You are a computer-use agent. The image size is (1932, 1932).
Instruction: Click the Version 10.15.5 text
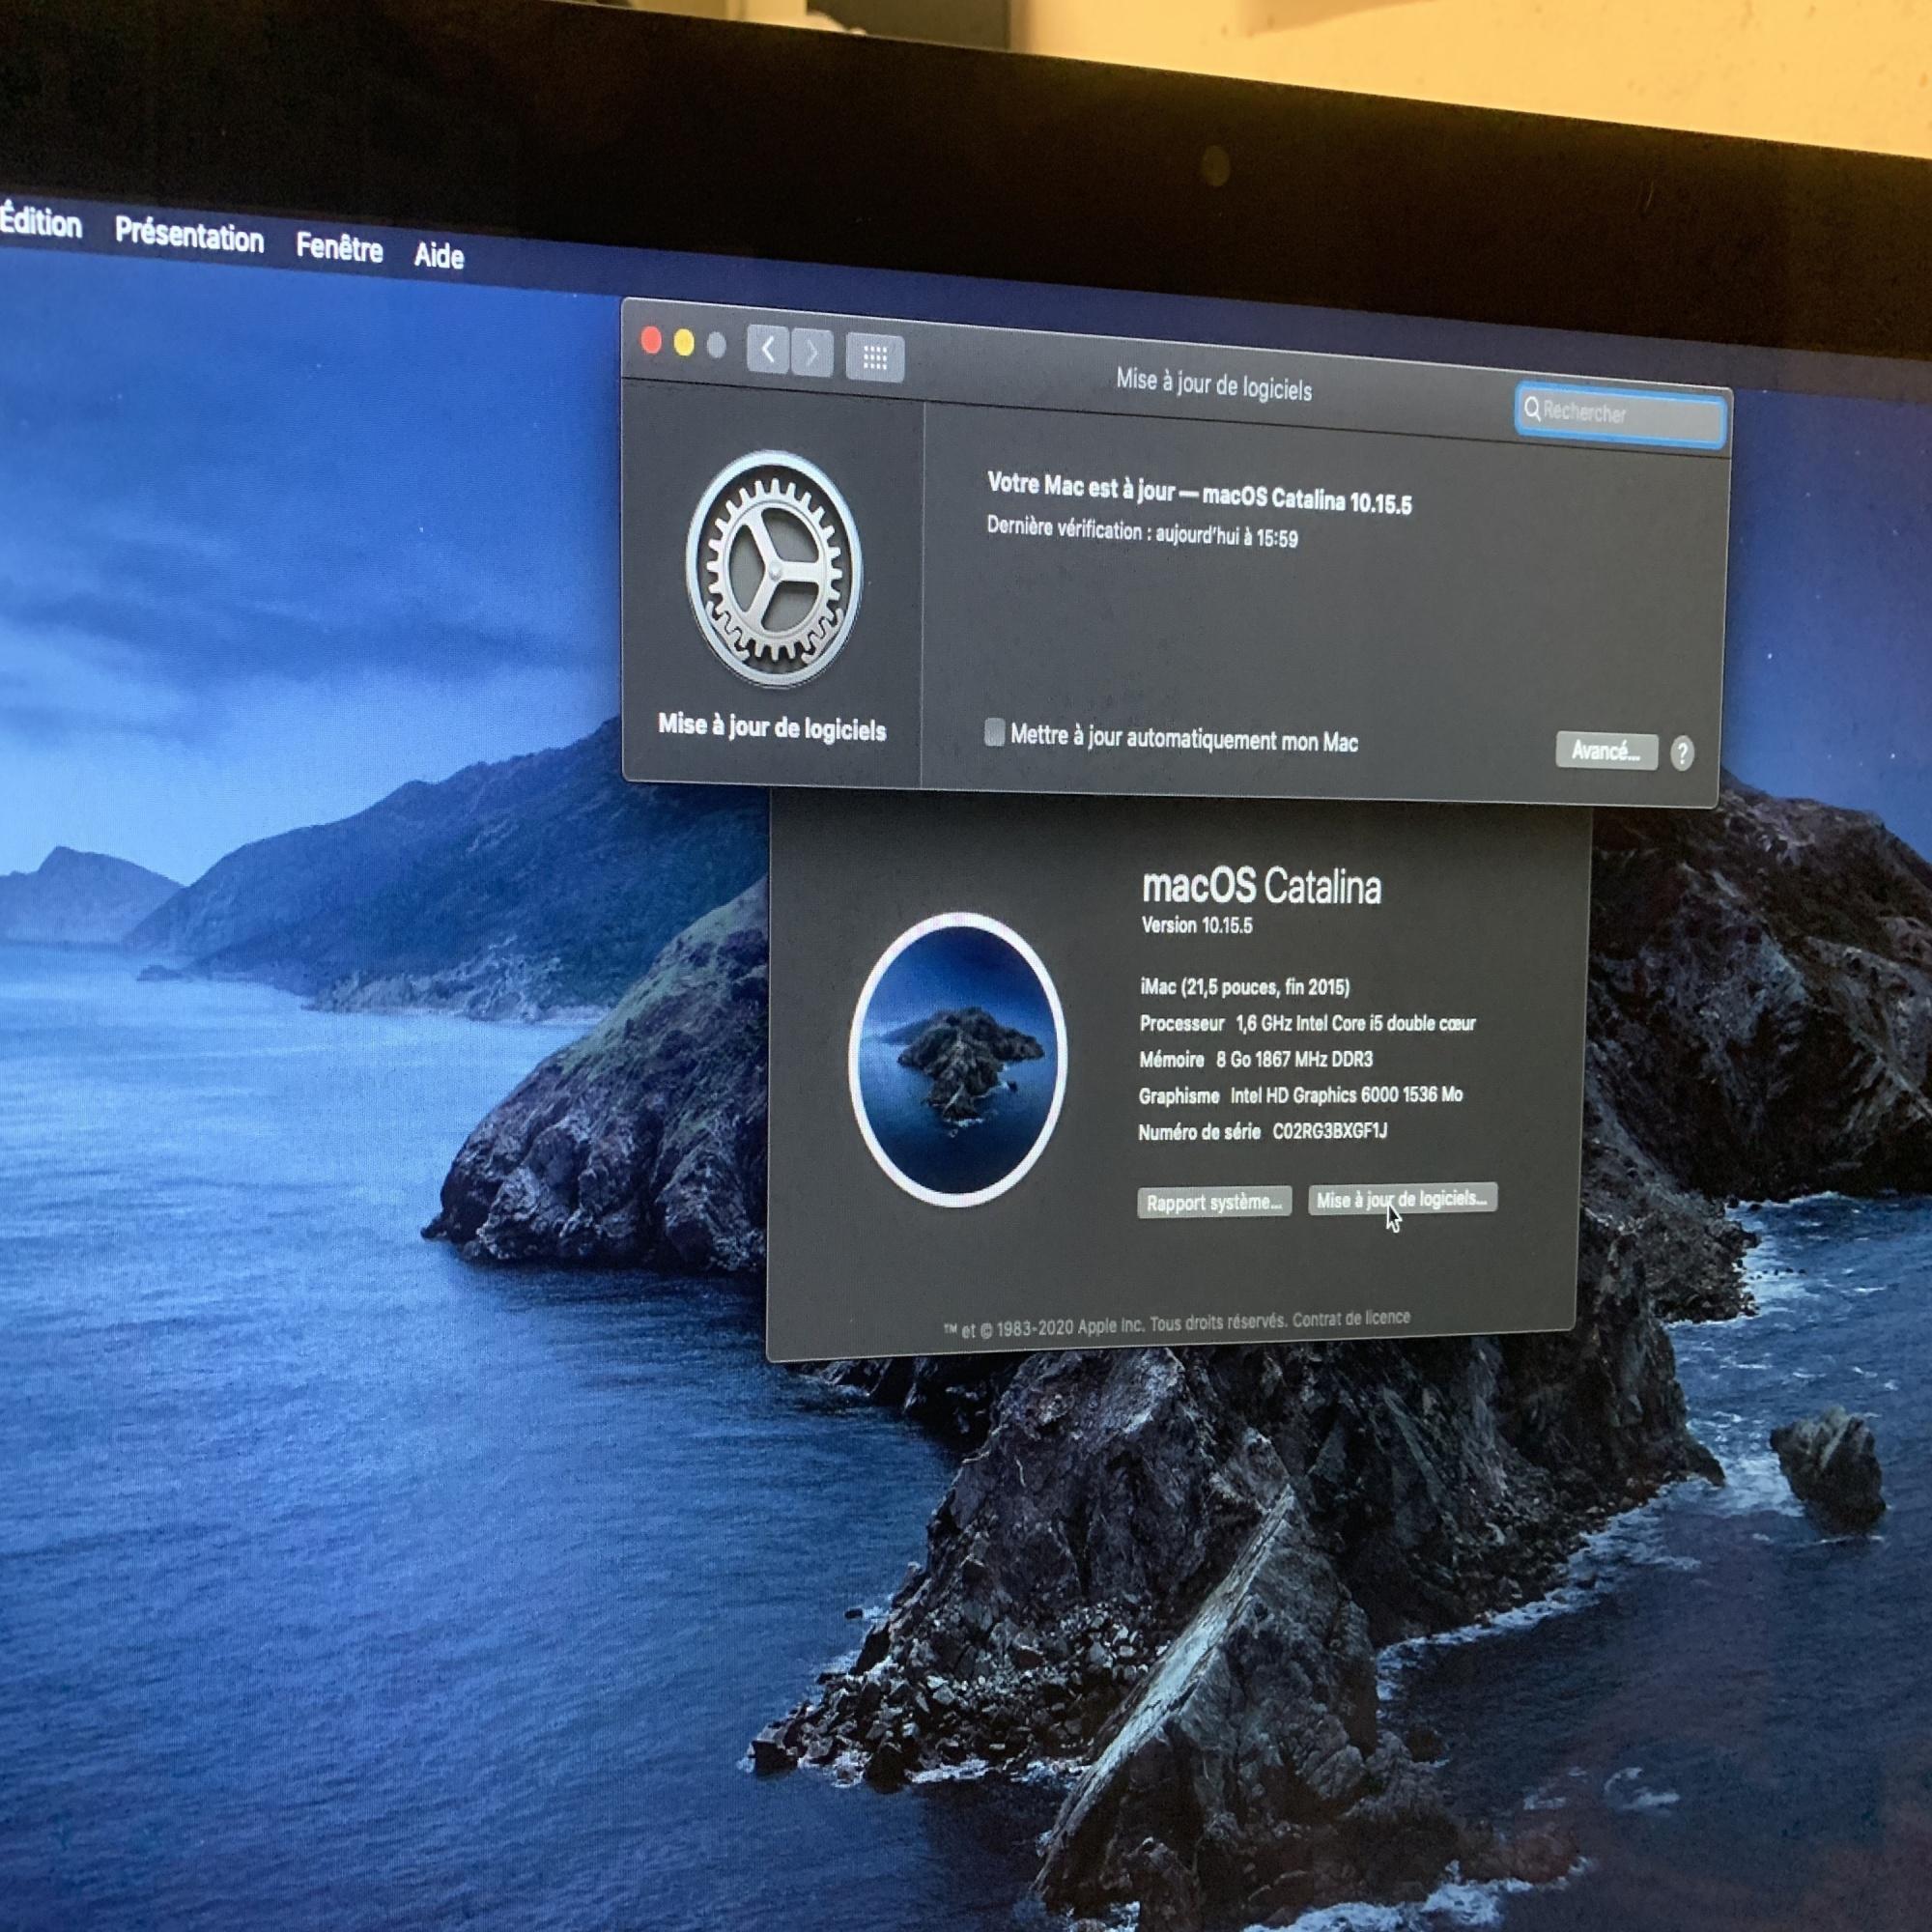1197,925
